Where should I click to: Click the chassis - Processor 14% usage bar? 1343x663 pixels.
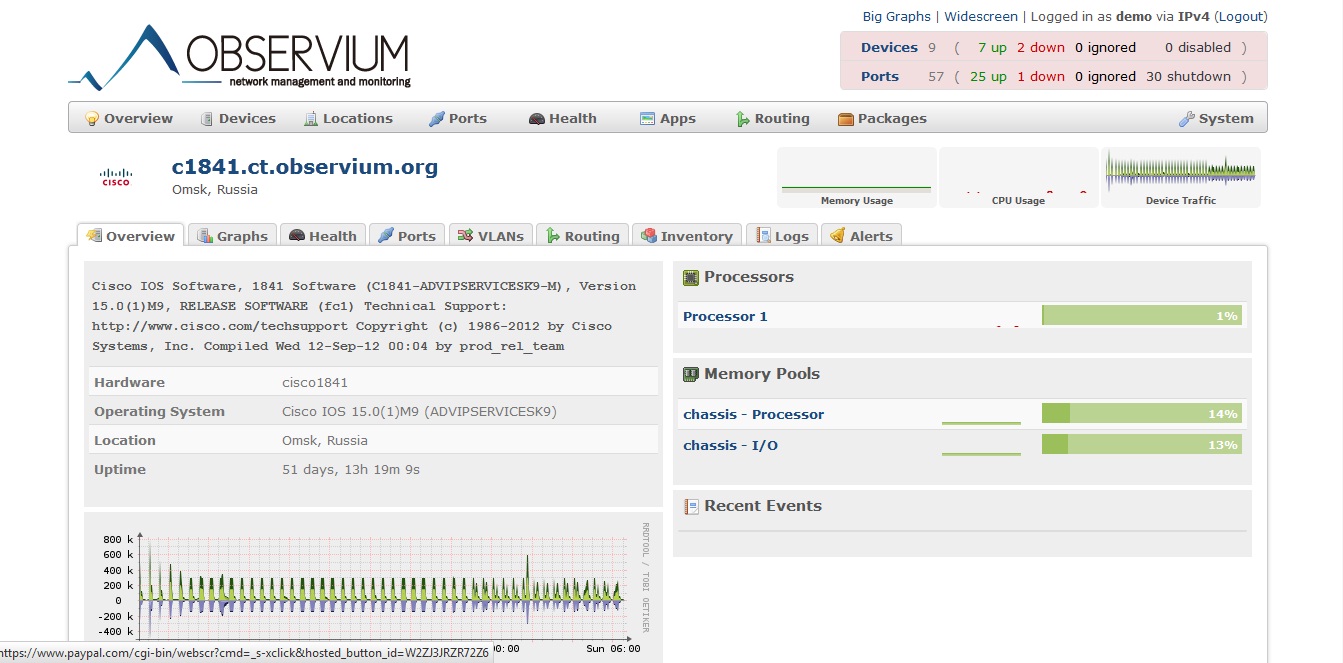1142,414
